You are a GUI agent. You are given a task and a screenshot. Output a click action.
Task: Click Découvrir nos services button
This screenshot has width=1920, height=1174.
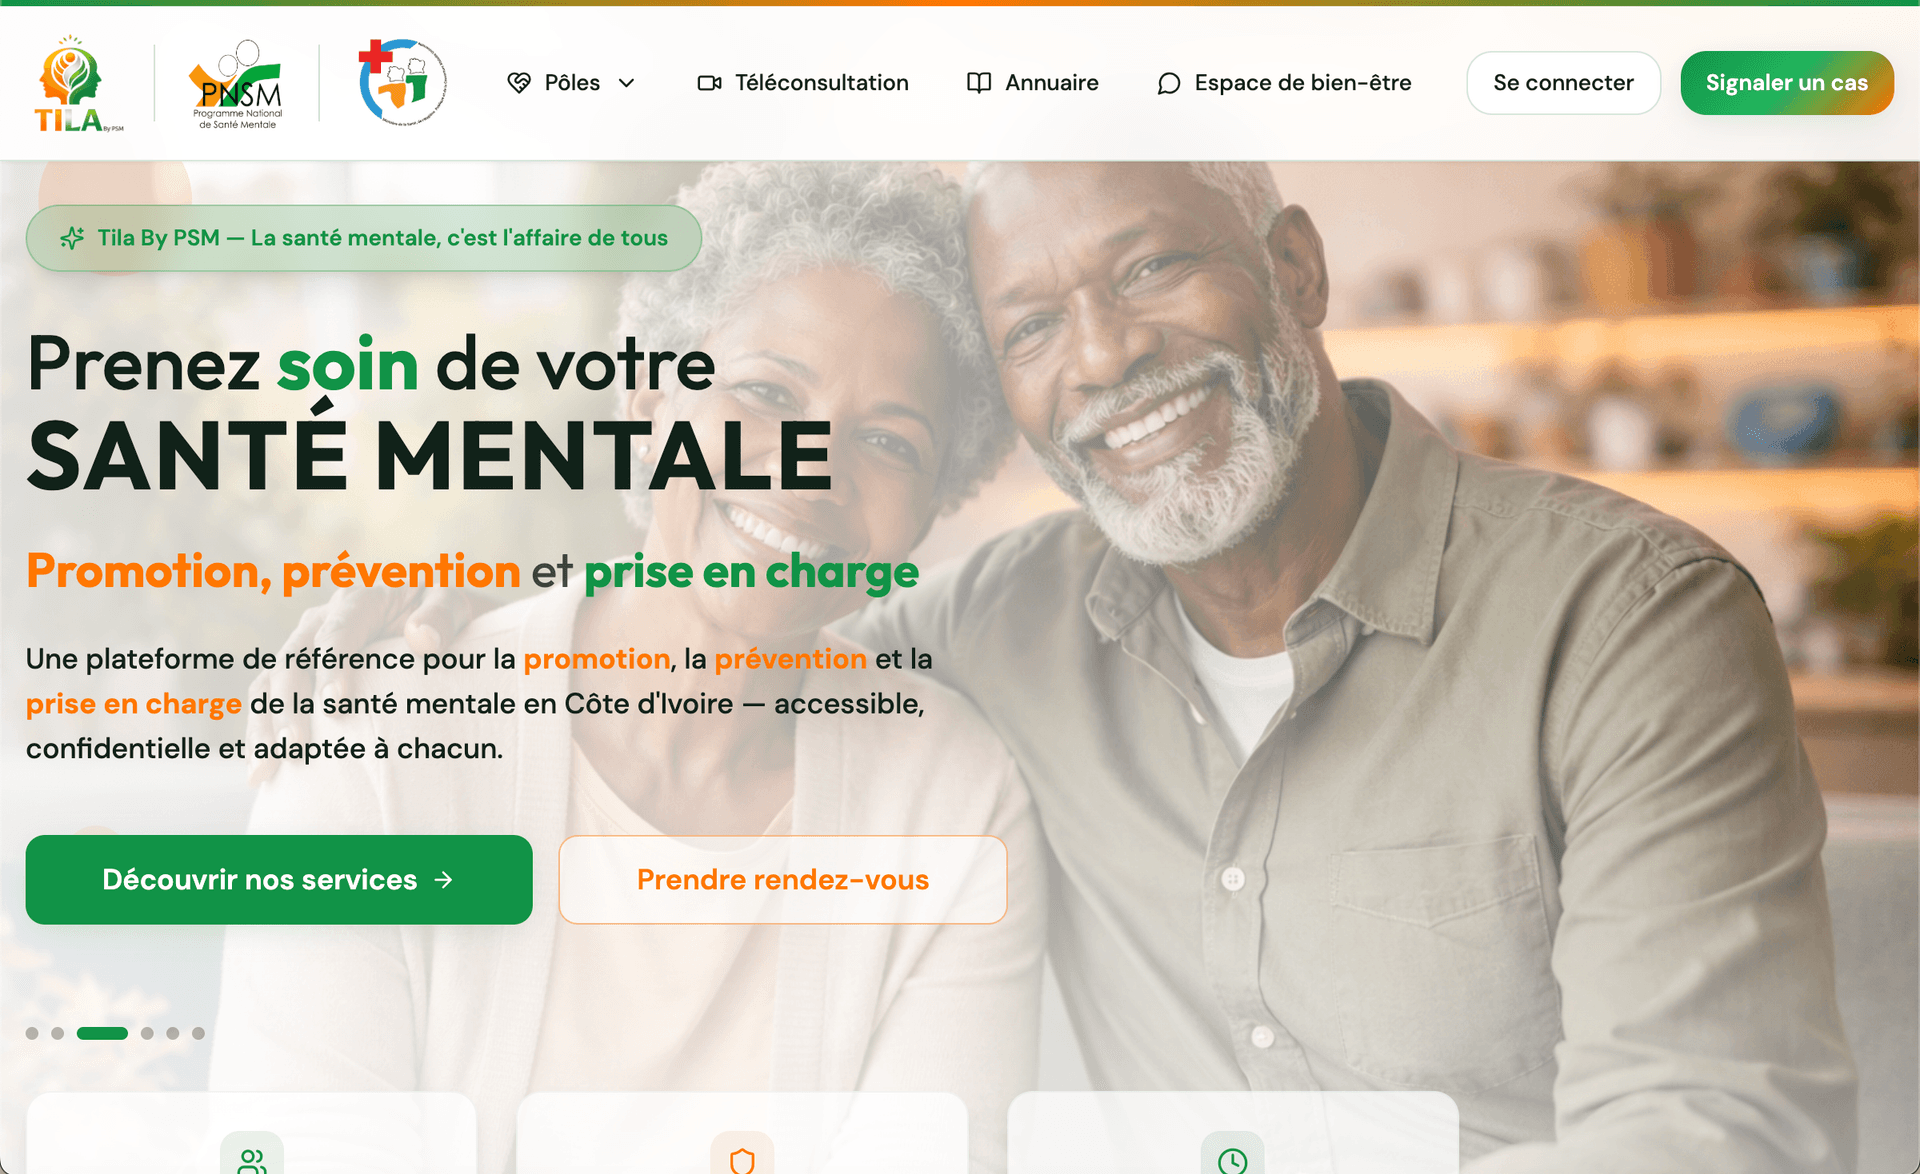pos(279,880)
